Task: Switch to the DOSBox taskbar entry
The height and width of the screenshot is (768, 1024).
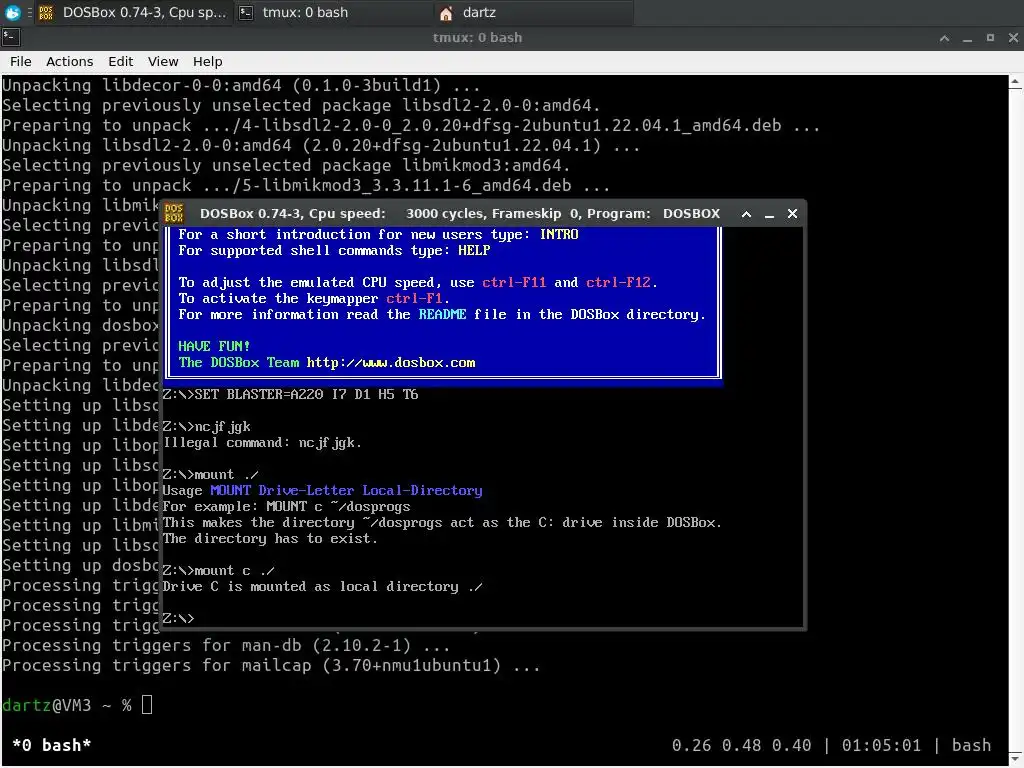Action: pos(133,12)
